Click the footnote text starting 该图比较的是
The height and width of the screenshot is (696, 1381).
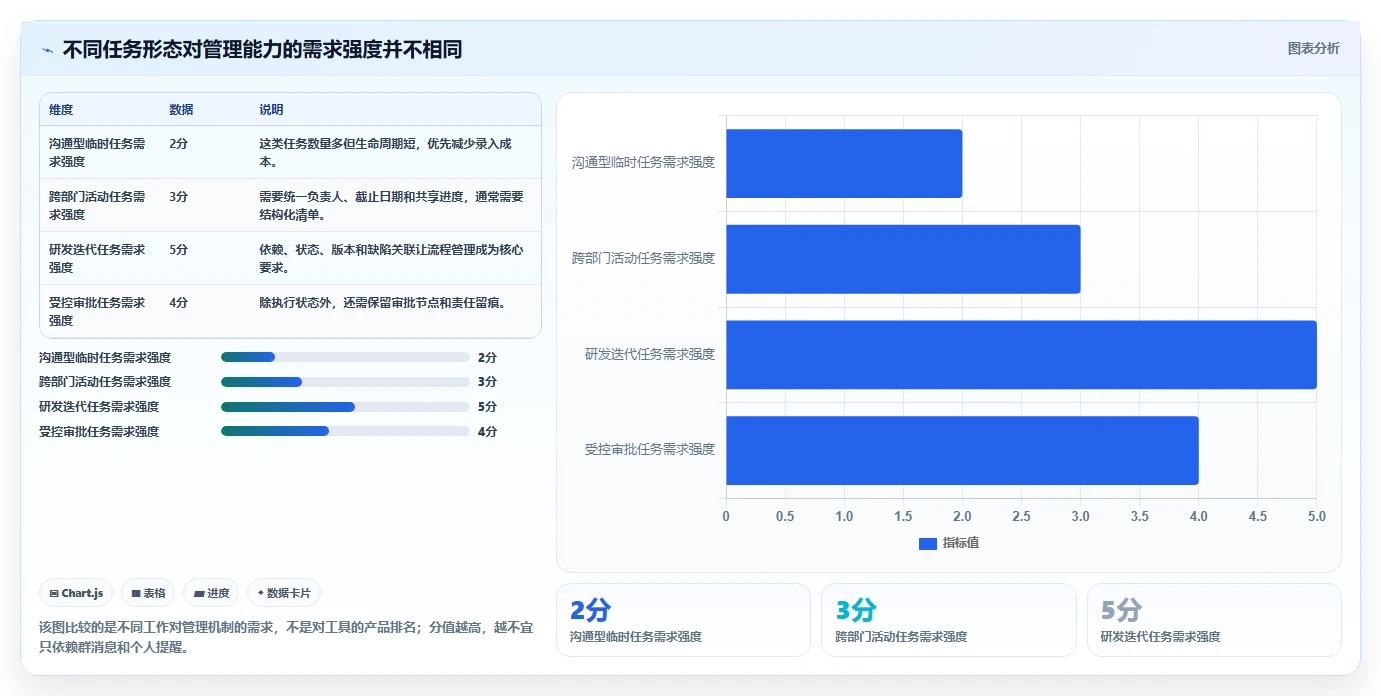pyautogui.click(x=285, y=637)
